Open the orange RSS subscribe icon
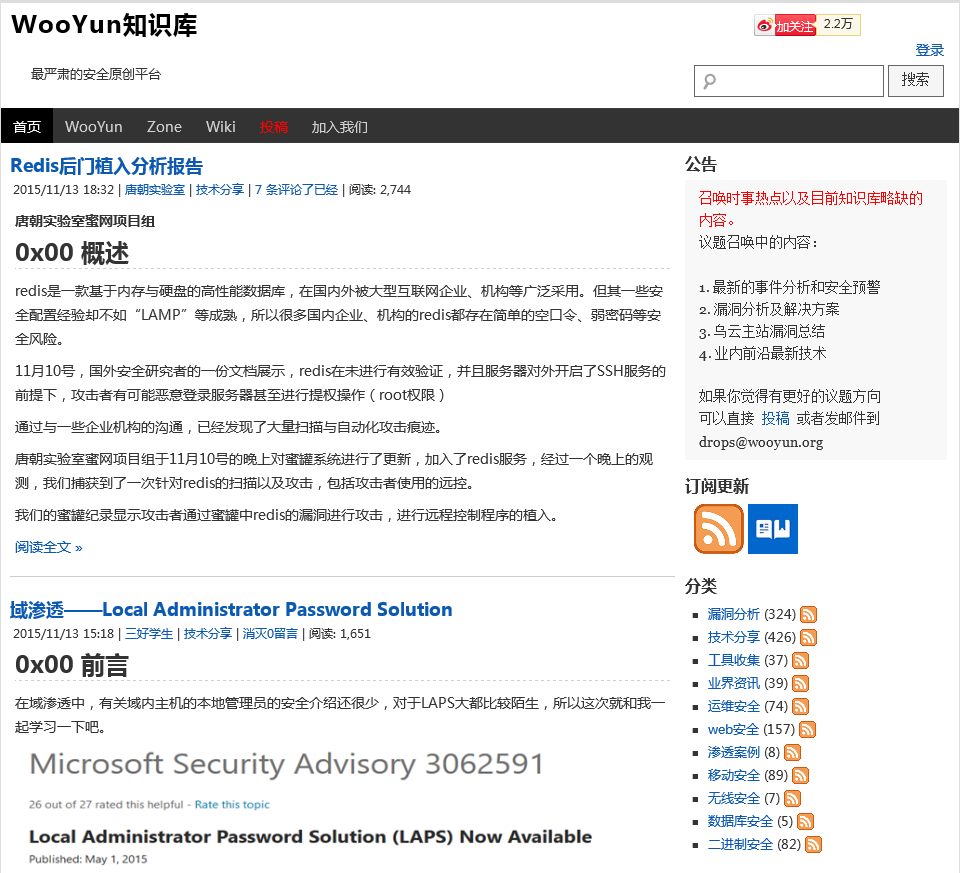The width and height of the screenshot is (960, 873). (x=719, y=529)
